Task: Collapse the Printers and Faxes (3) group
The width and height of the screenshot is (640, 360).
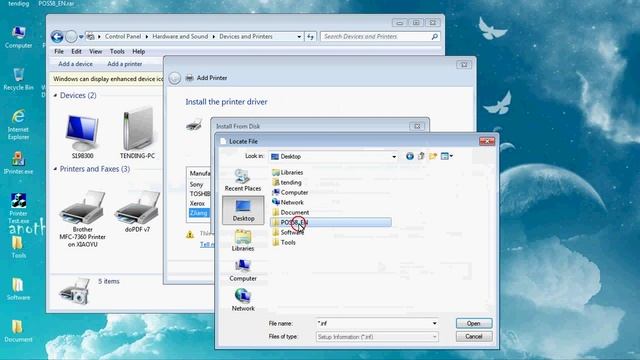Action: tap(56, 169)
